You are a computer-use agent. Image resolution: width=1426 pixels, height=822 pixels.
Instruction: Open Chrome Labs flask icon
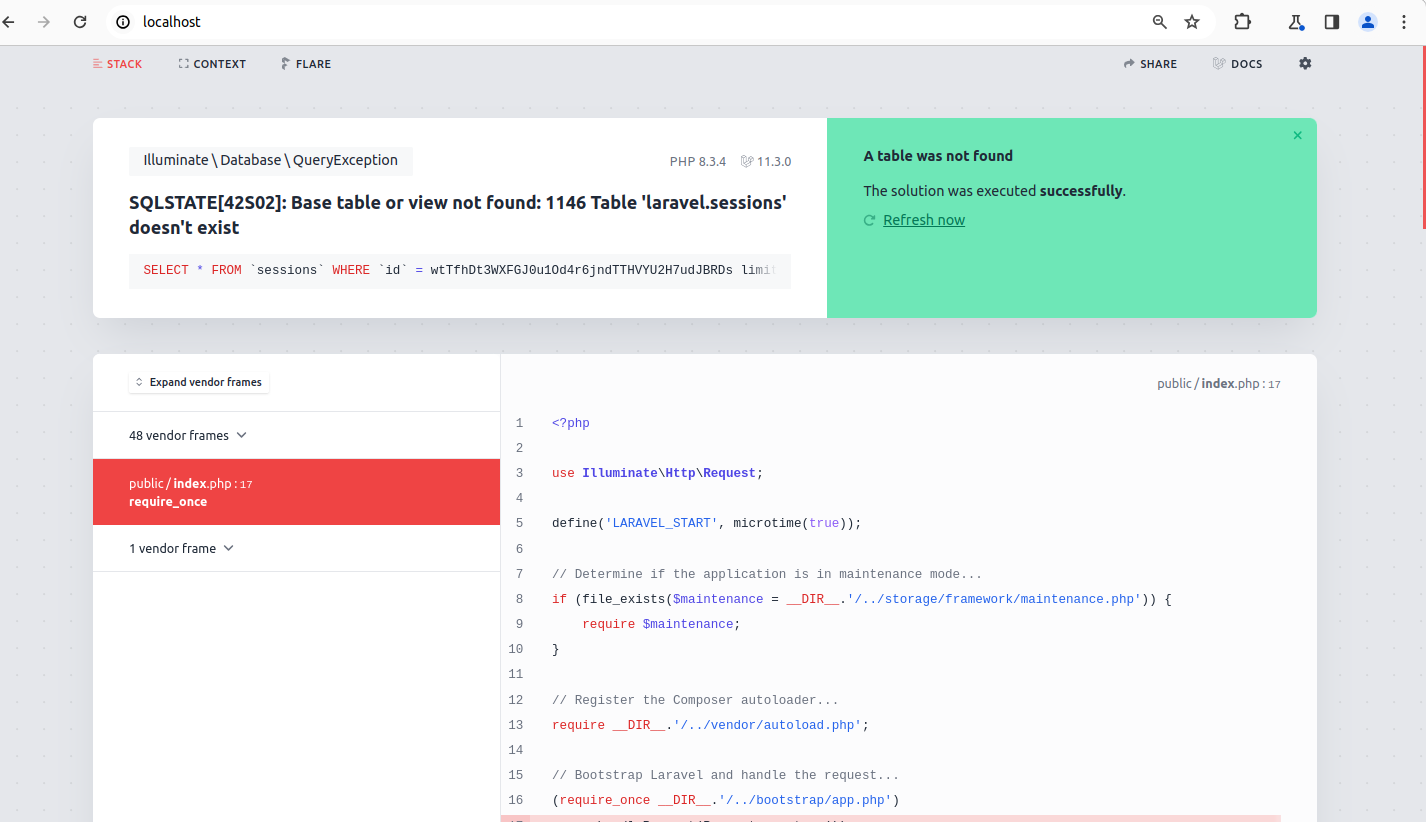[x=1296, y=21]
